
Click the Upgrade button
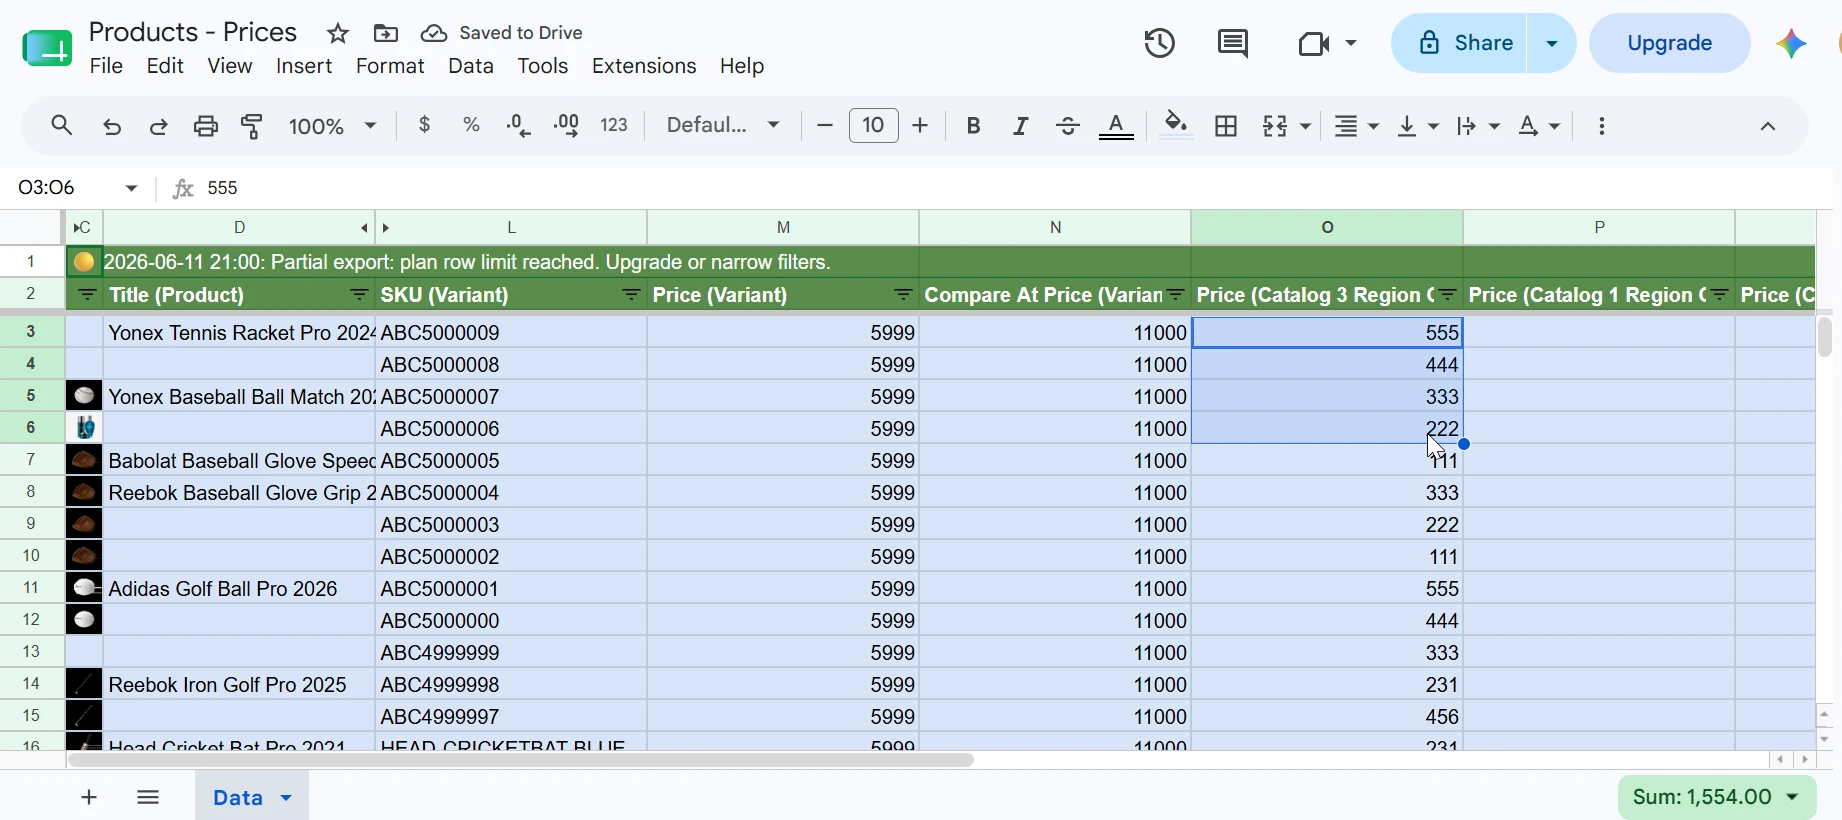(x=1670, y=43)
